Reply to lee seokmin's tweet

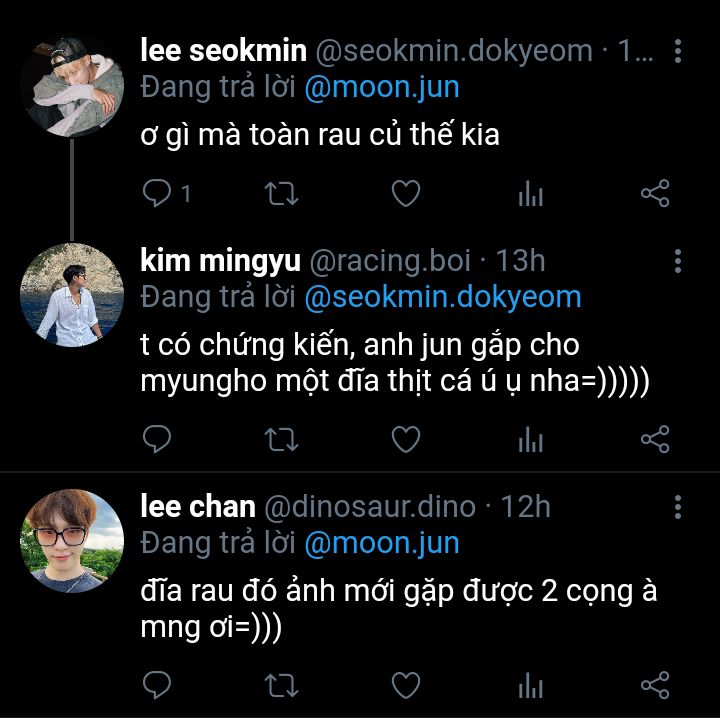[x=159, y=193]
